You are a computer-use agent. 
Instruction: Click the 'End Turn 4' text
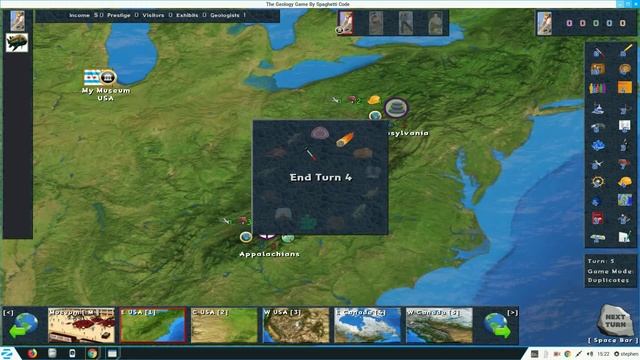pos(321,177)
